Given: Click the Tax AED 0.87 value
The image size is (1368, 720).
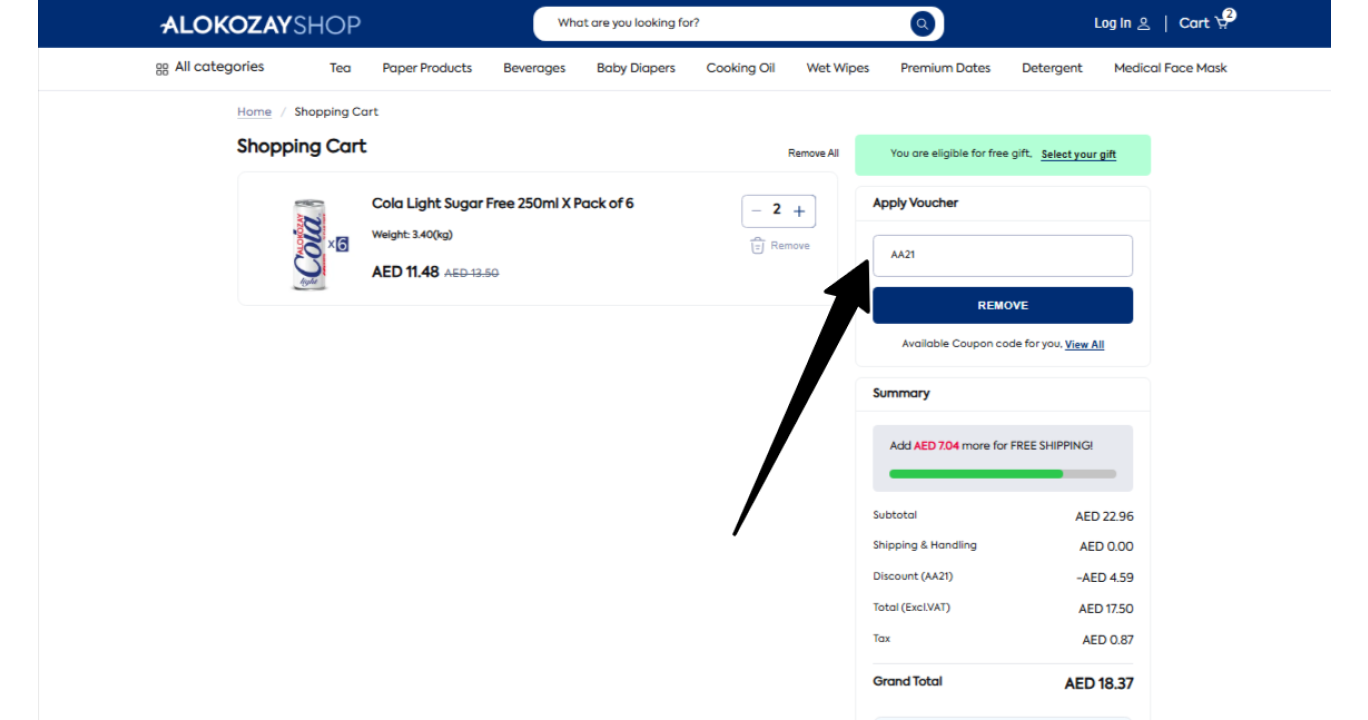Looking at the screenshot, I should coord(1108,640).
